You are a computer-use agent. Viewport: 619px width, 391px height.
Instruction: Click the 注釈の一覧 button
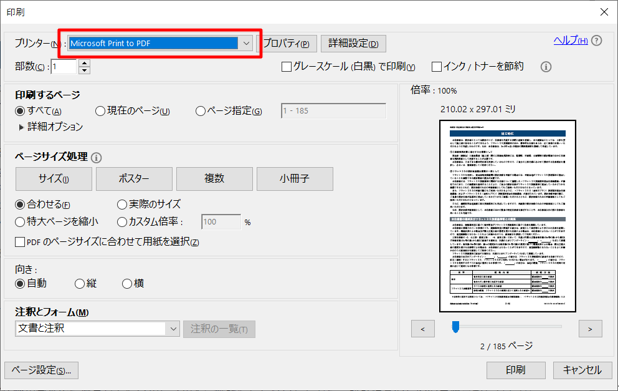[x=219, y=329]
